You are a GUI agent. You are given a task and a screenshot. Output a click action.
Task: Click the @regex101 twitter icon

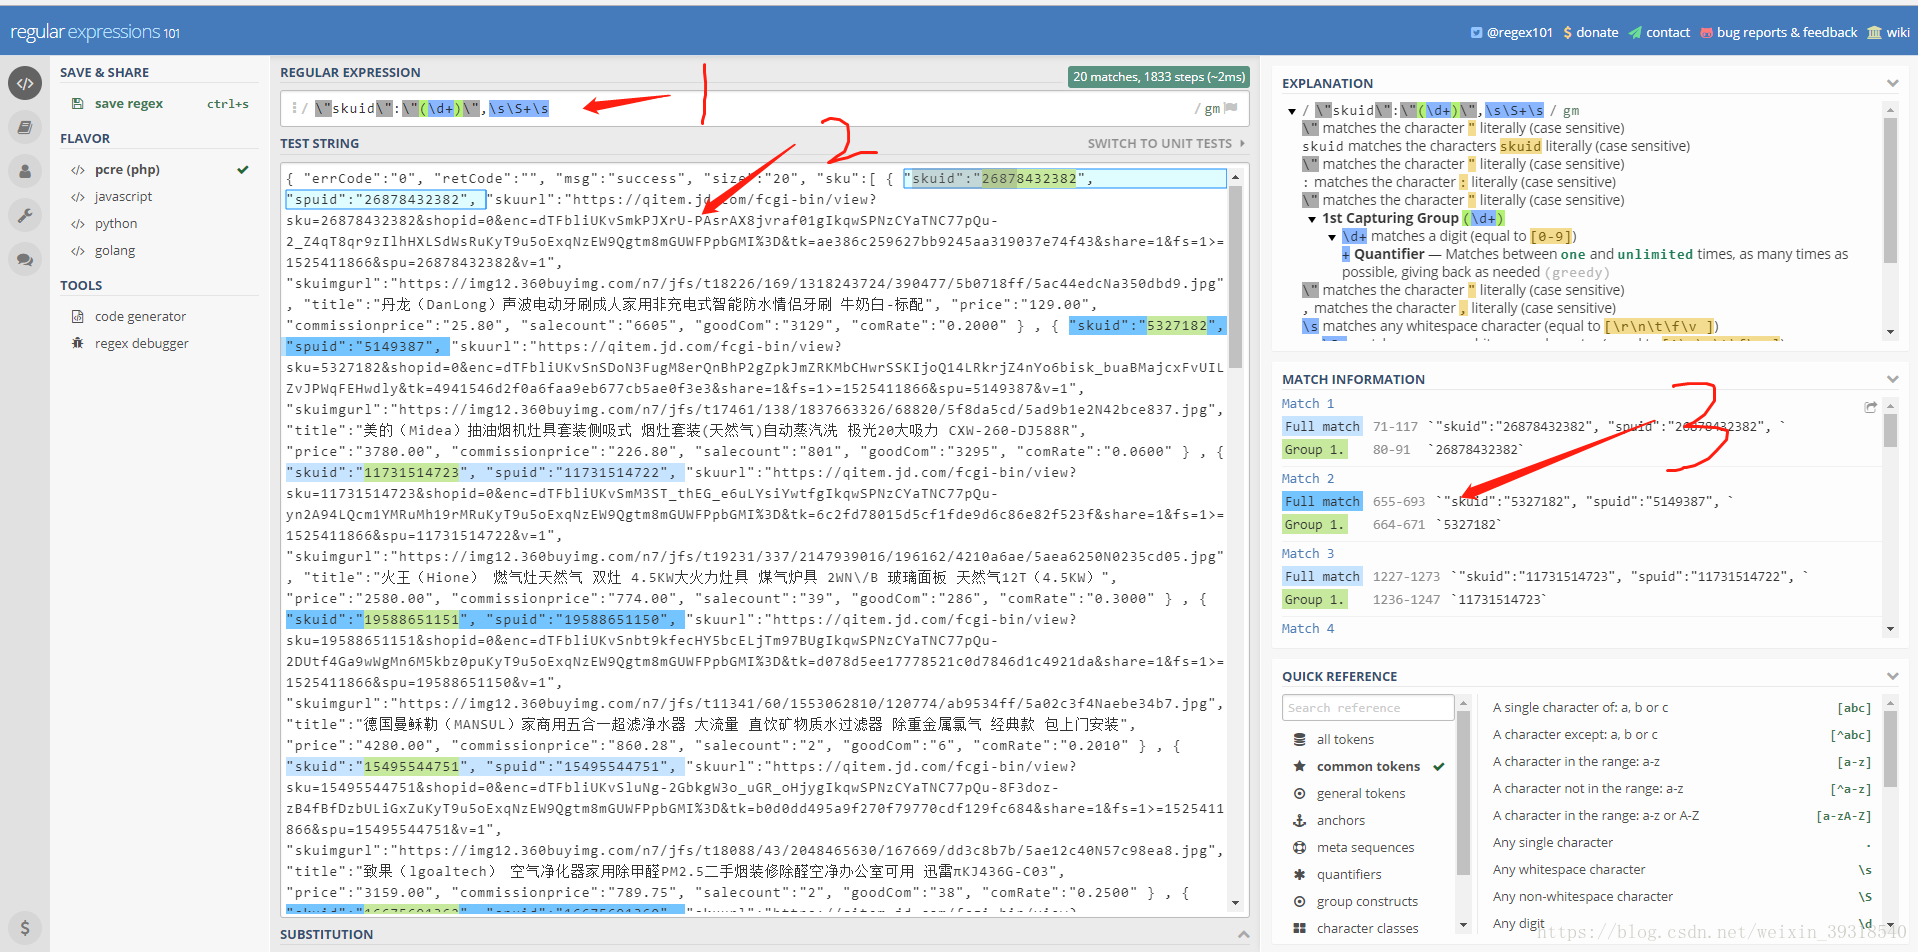(1476, 32)
